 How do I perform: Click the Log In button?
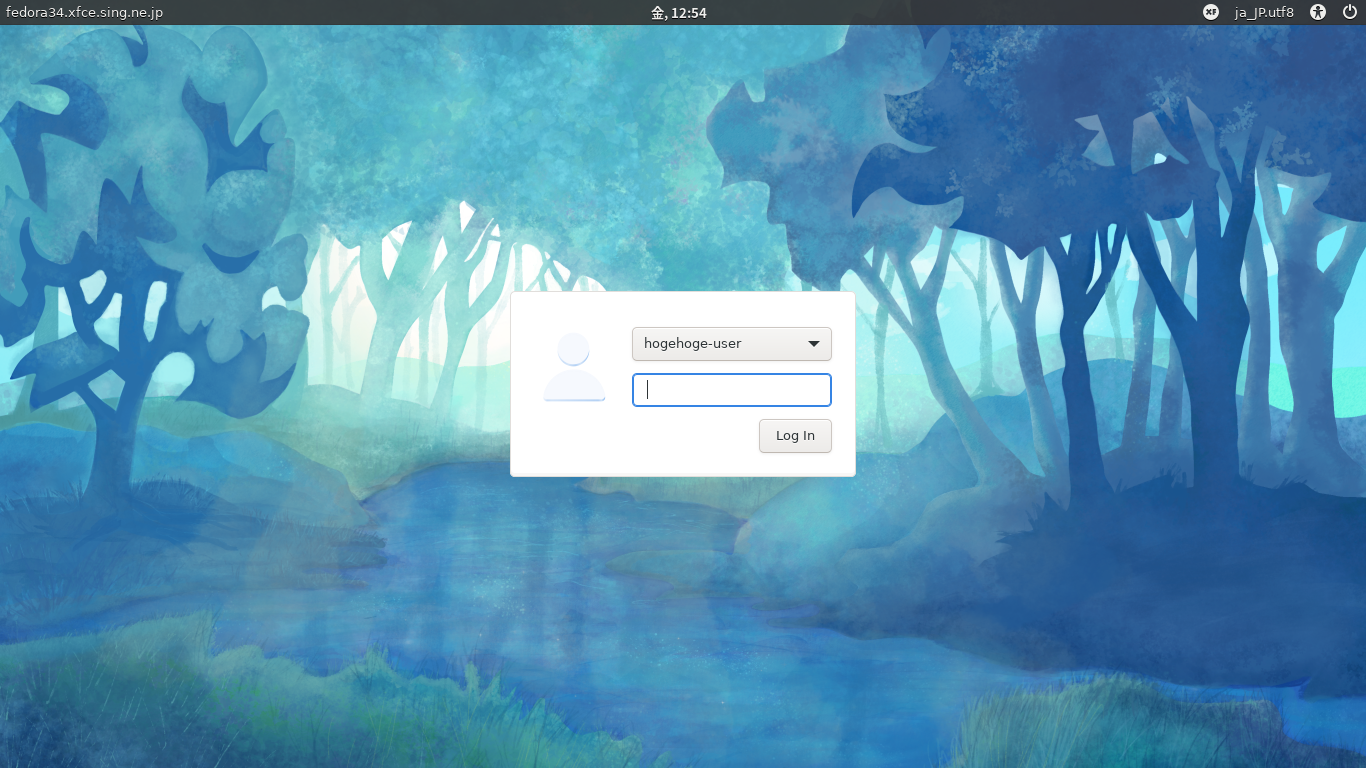[795, 435]
